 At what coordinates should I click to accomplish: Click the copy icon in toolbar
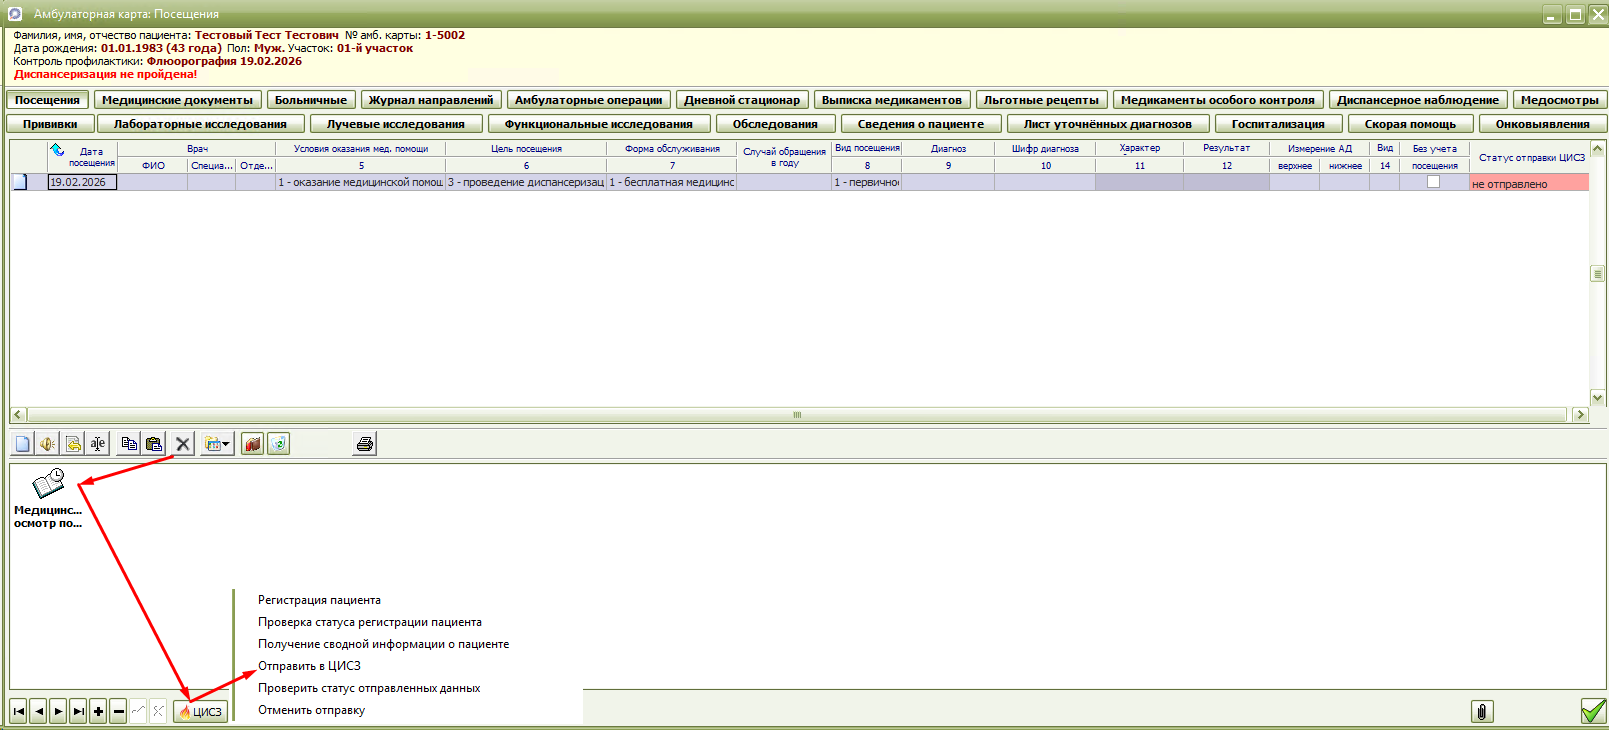pyautogui.click(x=128, y=444)
